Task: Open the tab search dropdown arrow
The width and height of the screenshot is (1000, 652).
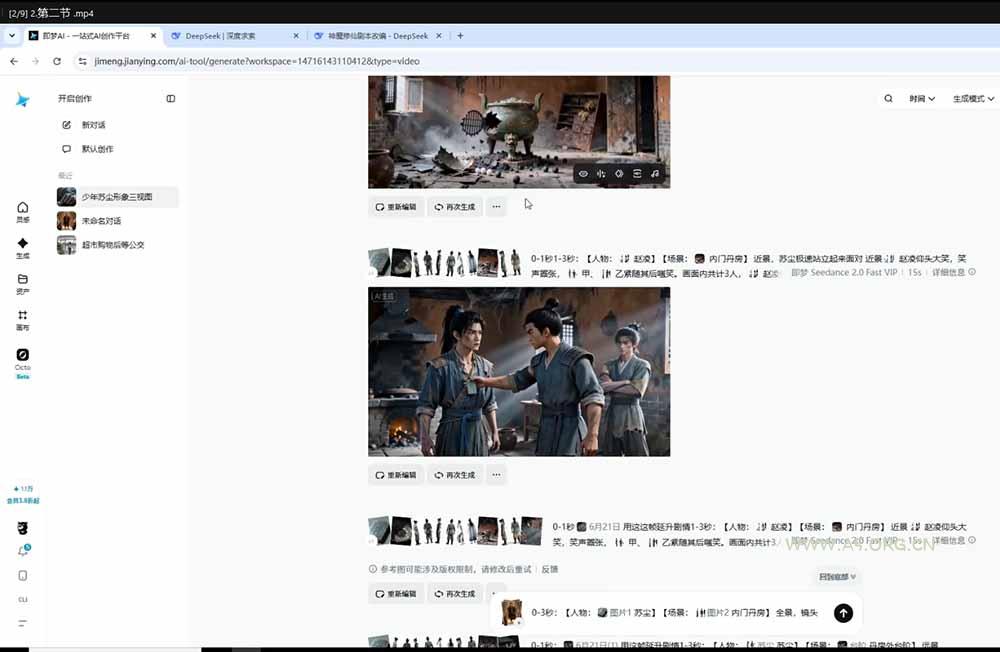Action: 11,36
